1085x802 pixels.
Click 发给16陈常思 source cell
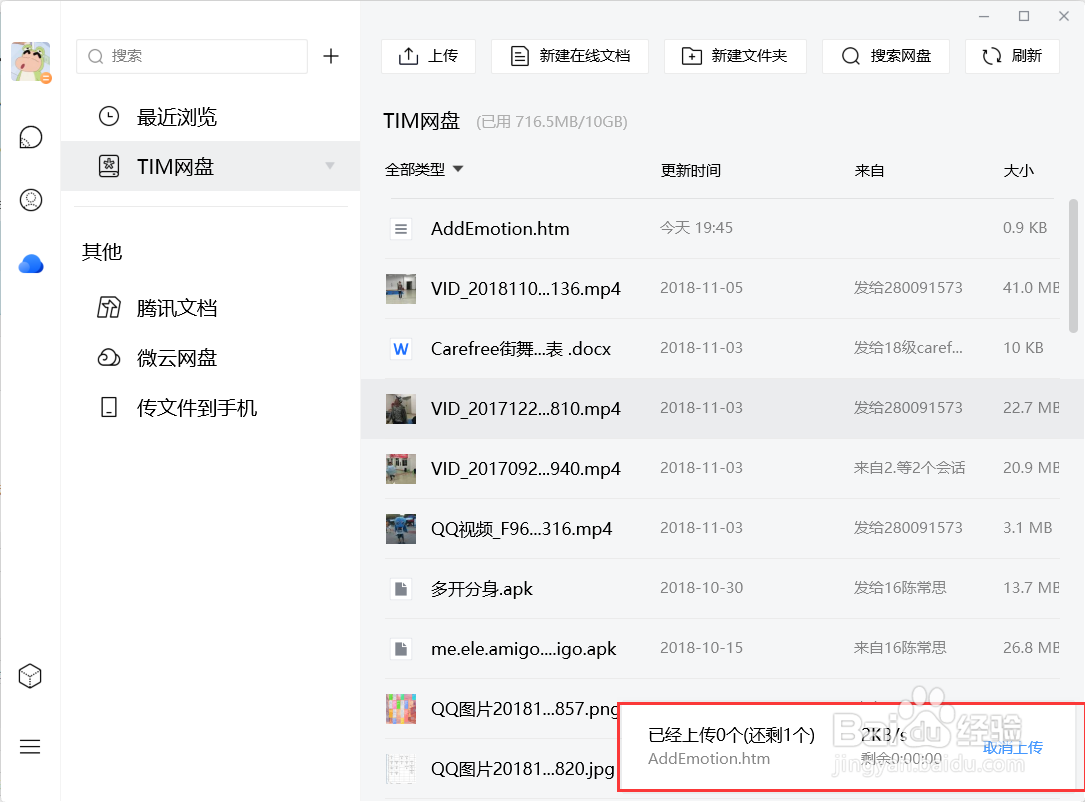pos(900,587)
